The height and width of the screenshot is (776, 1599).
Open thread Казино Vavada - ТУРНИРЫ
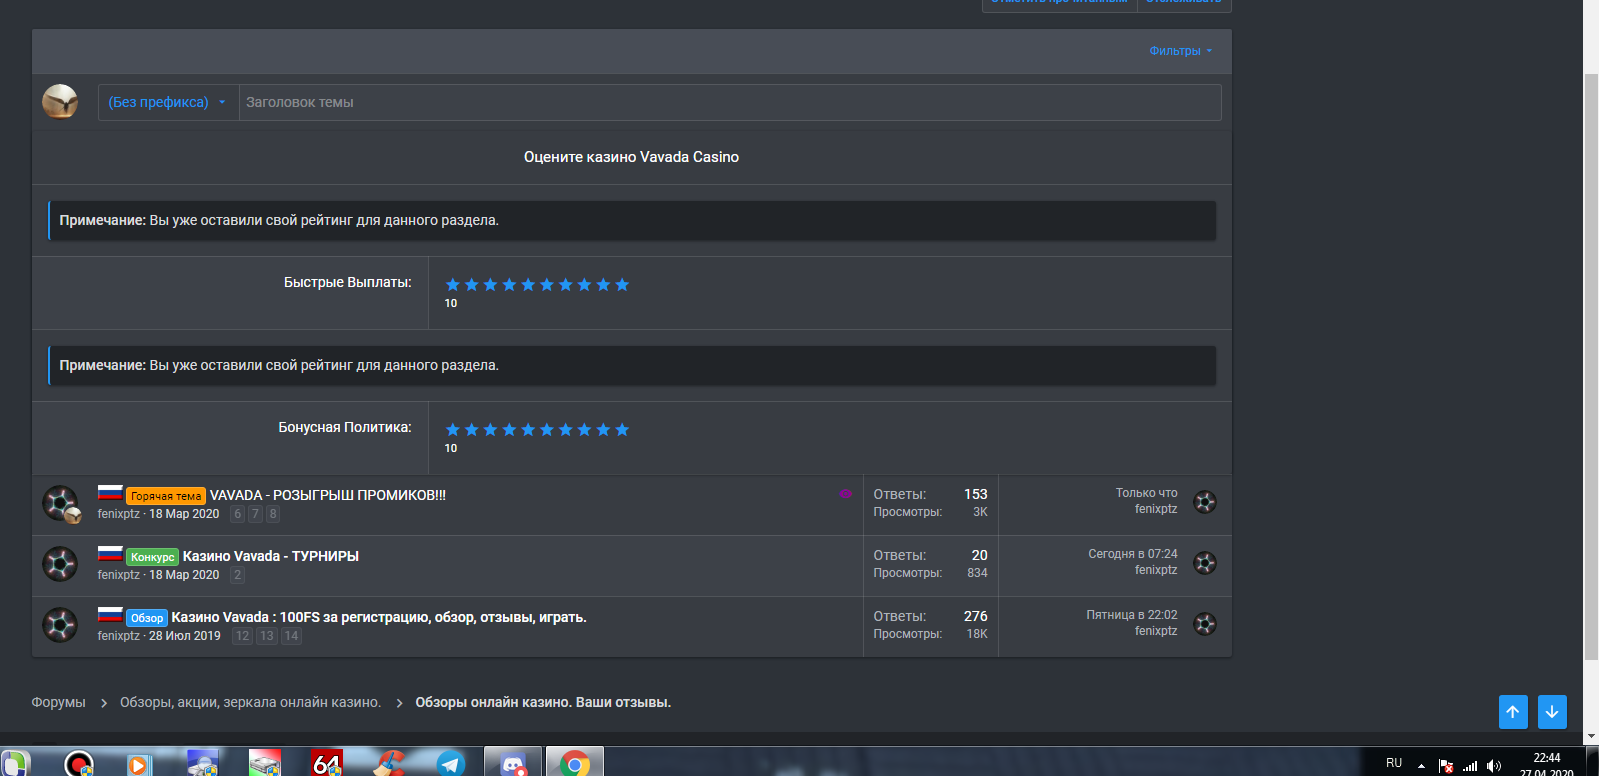[x=270, y=556]
